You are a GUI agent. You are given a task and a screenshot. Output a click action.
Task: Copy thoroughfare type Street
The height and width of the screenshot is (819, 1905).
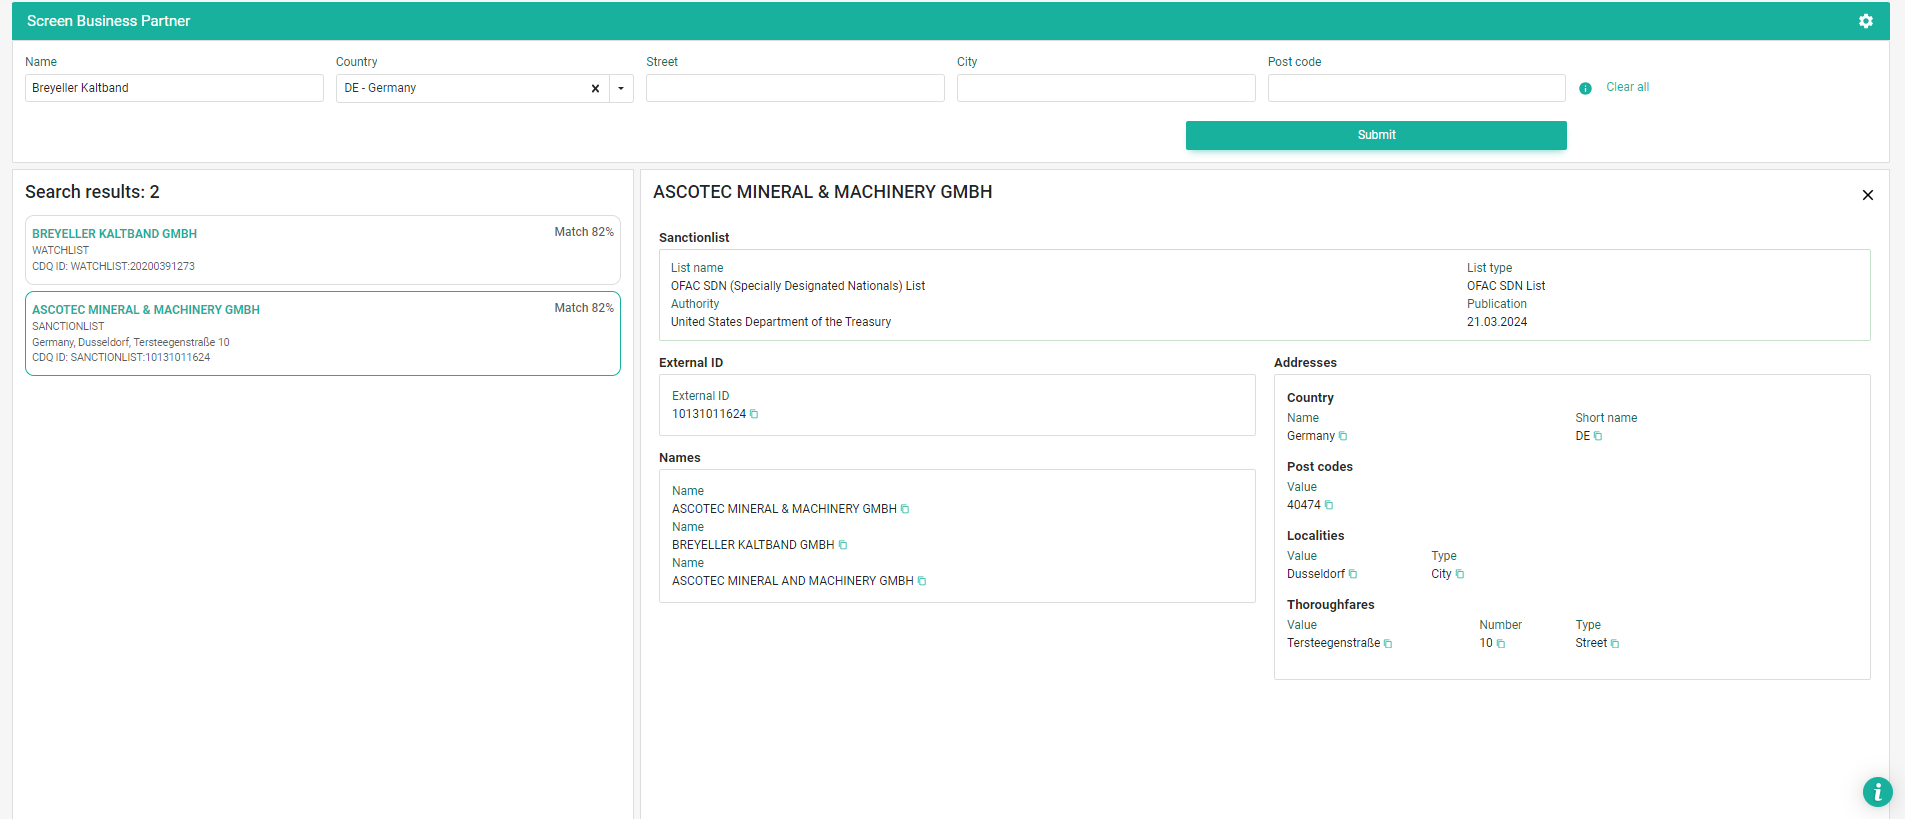(1615, 644)
